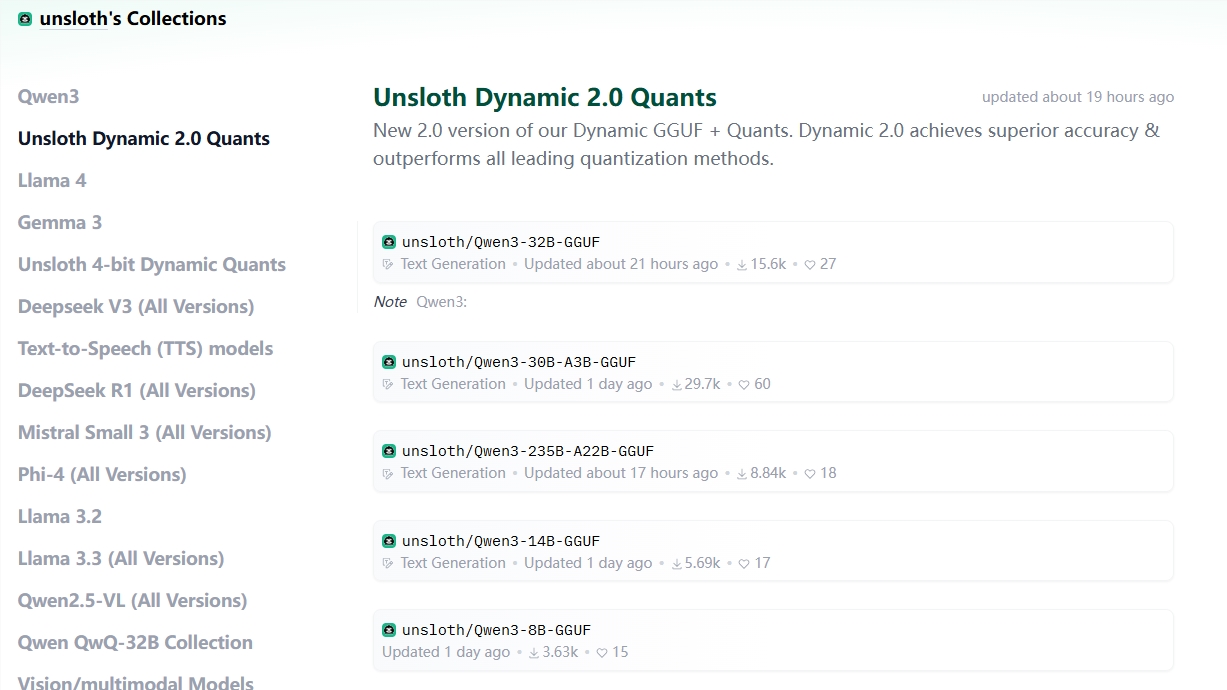Click the heart icon beside 60 likes

[744, 385]
